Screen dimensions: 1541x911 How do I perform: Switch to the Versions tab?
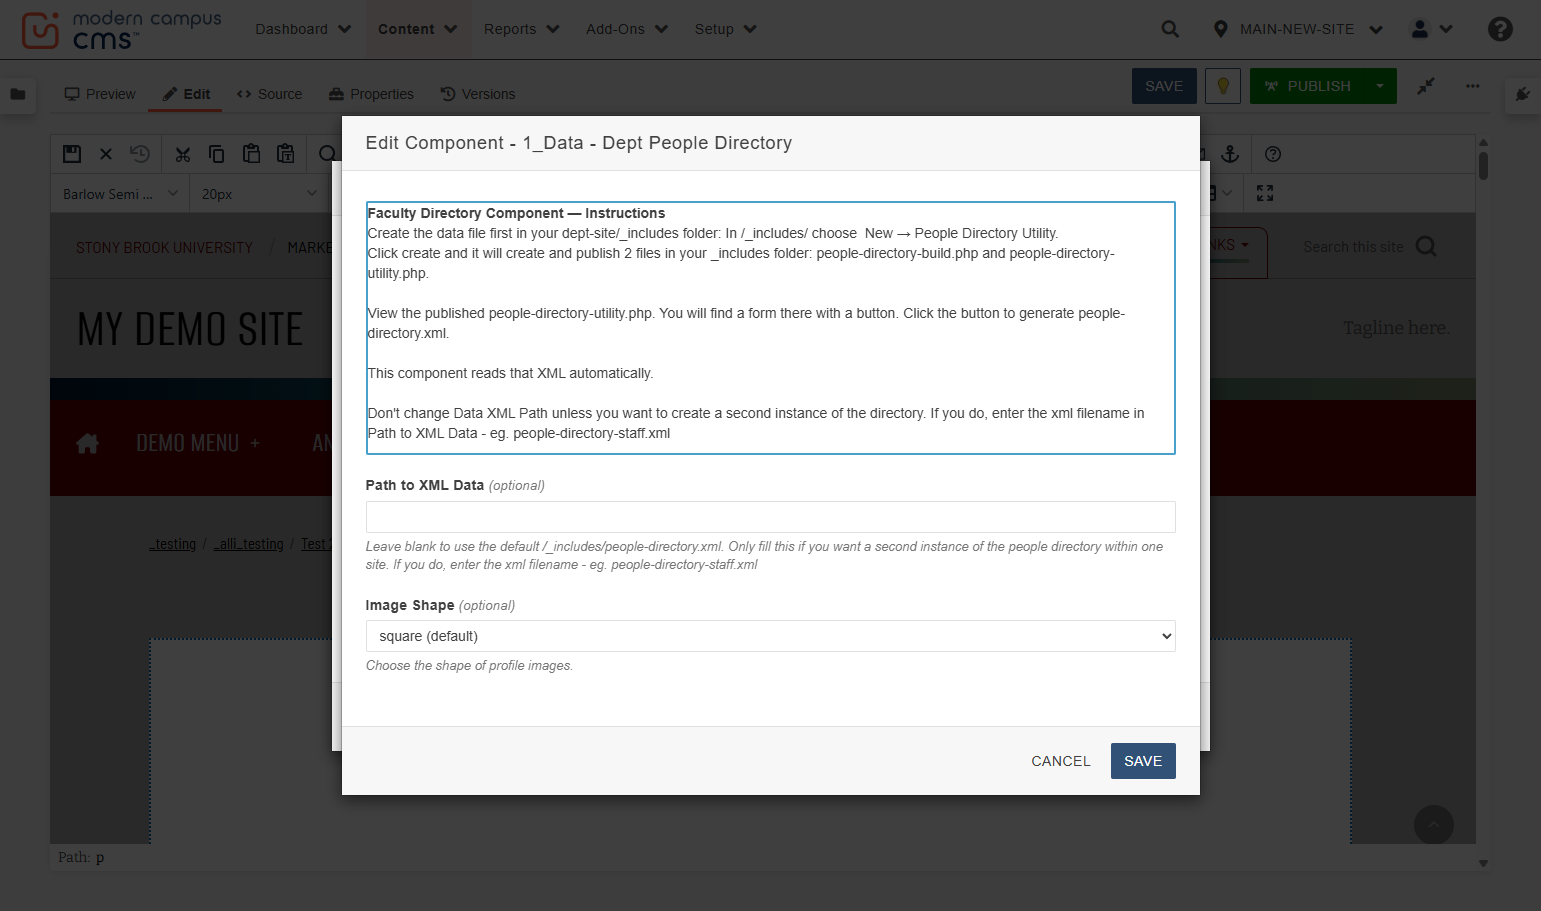click(478, 94)
